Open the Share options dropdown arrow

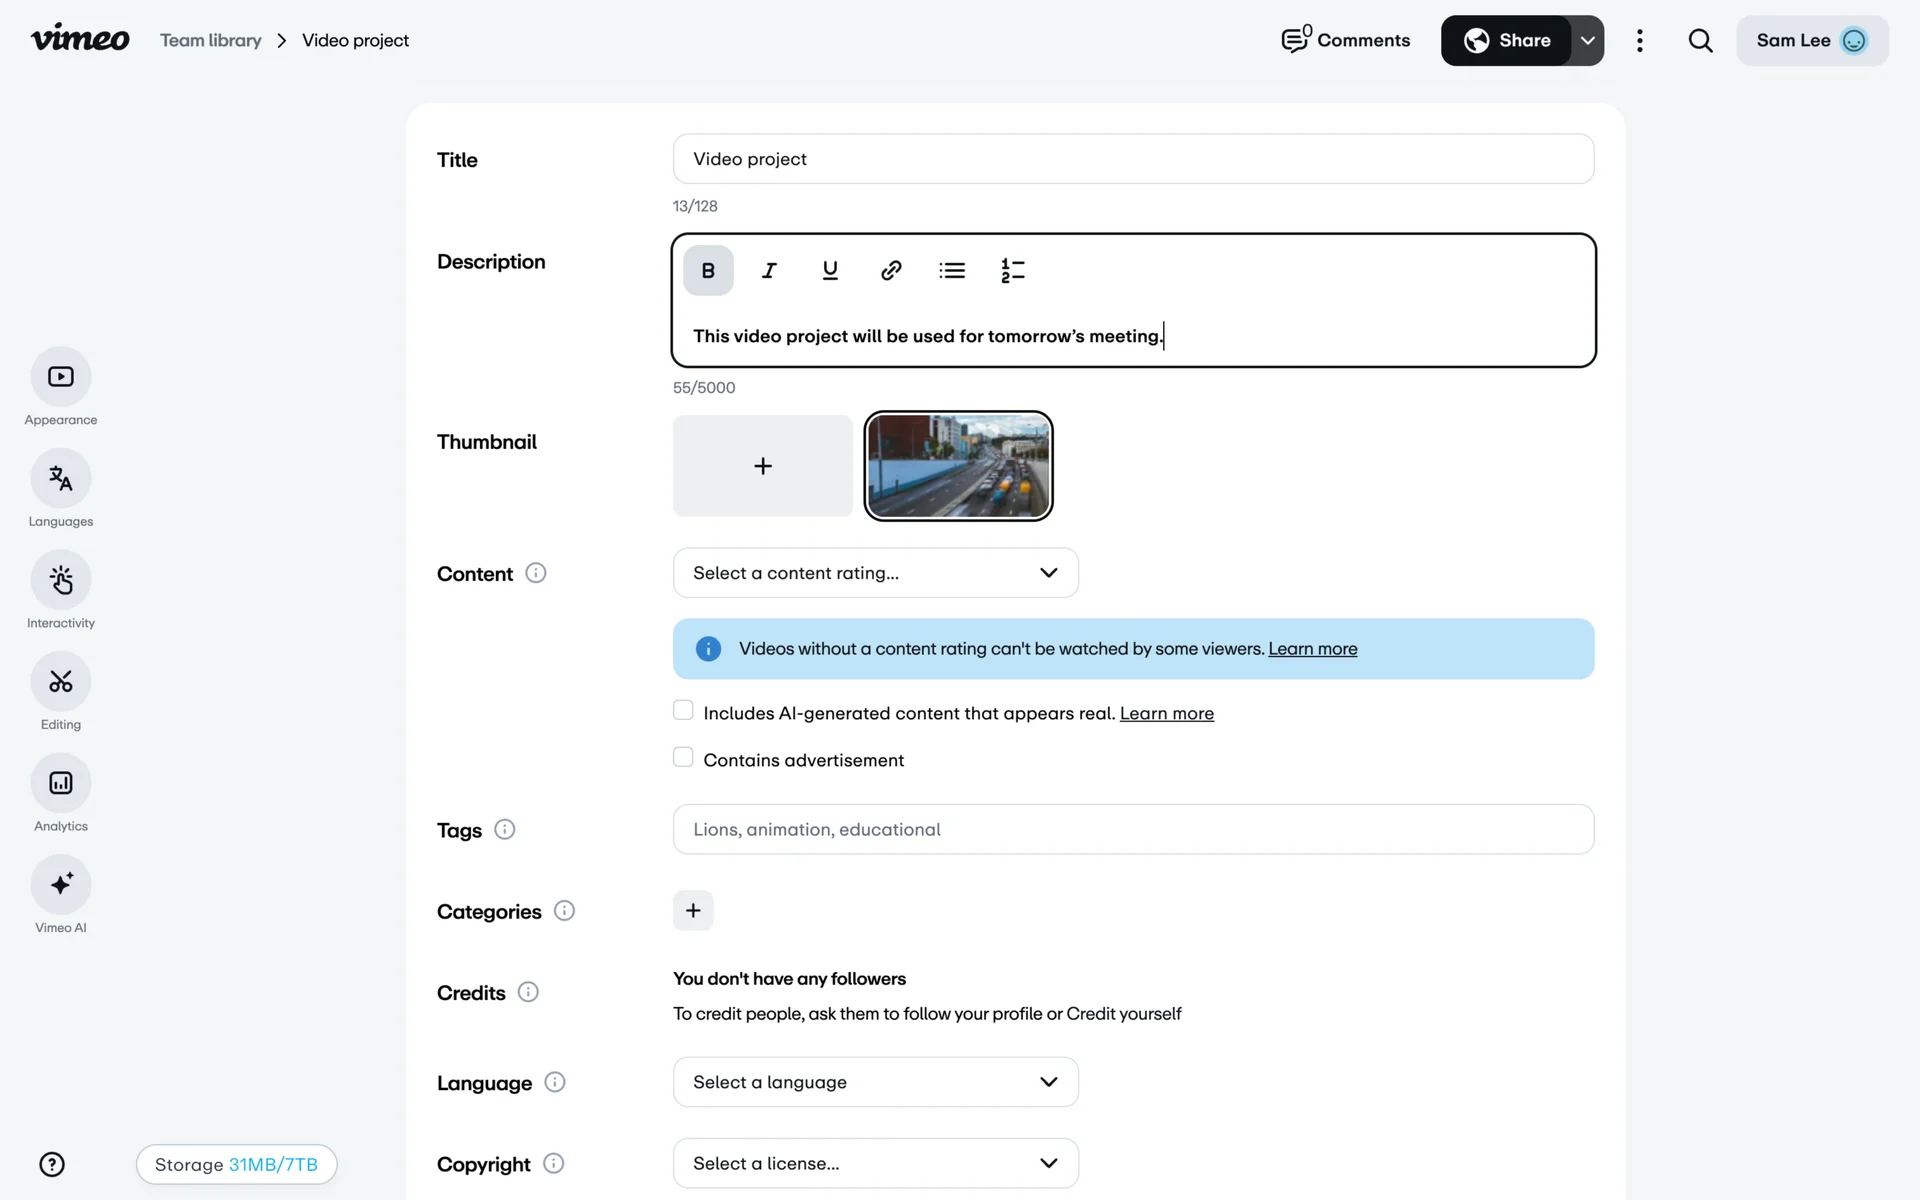[1587, 41]
